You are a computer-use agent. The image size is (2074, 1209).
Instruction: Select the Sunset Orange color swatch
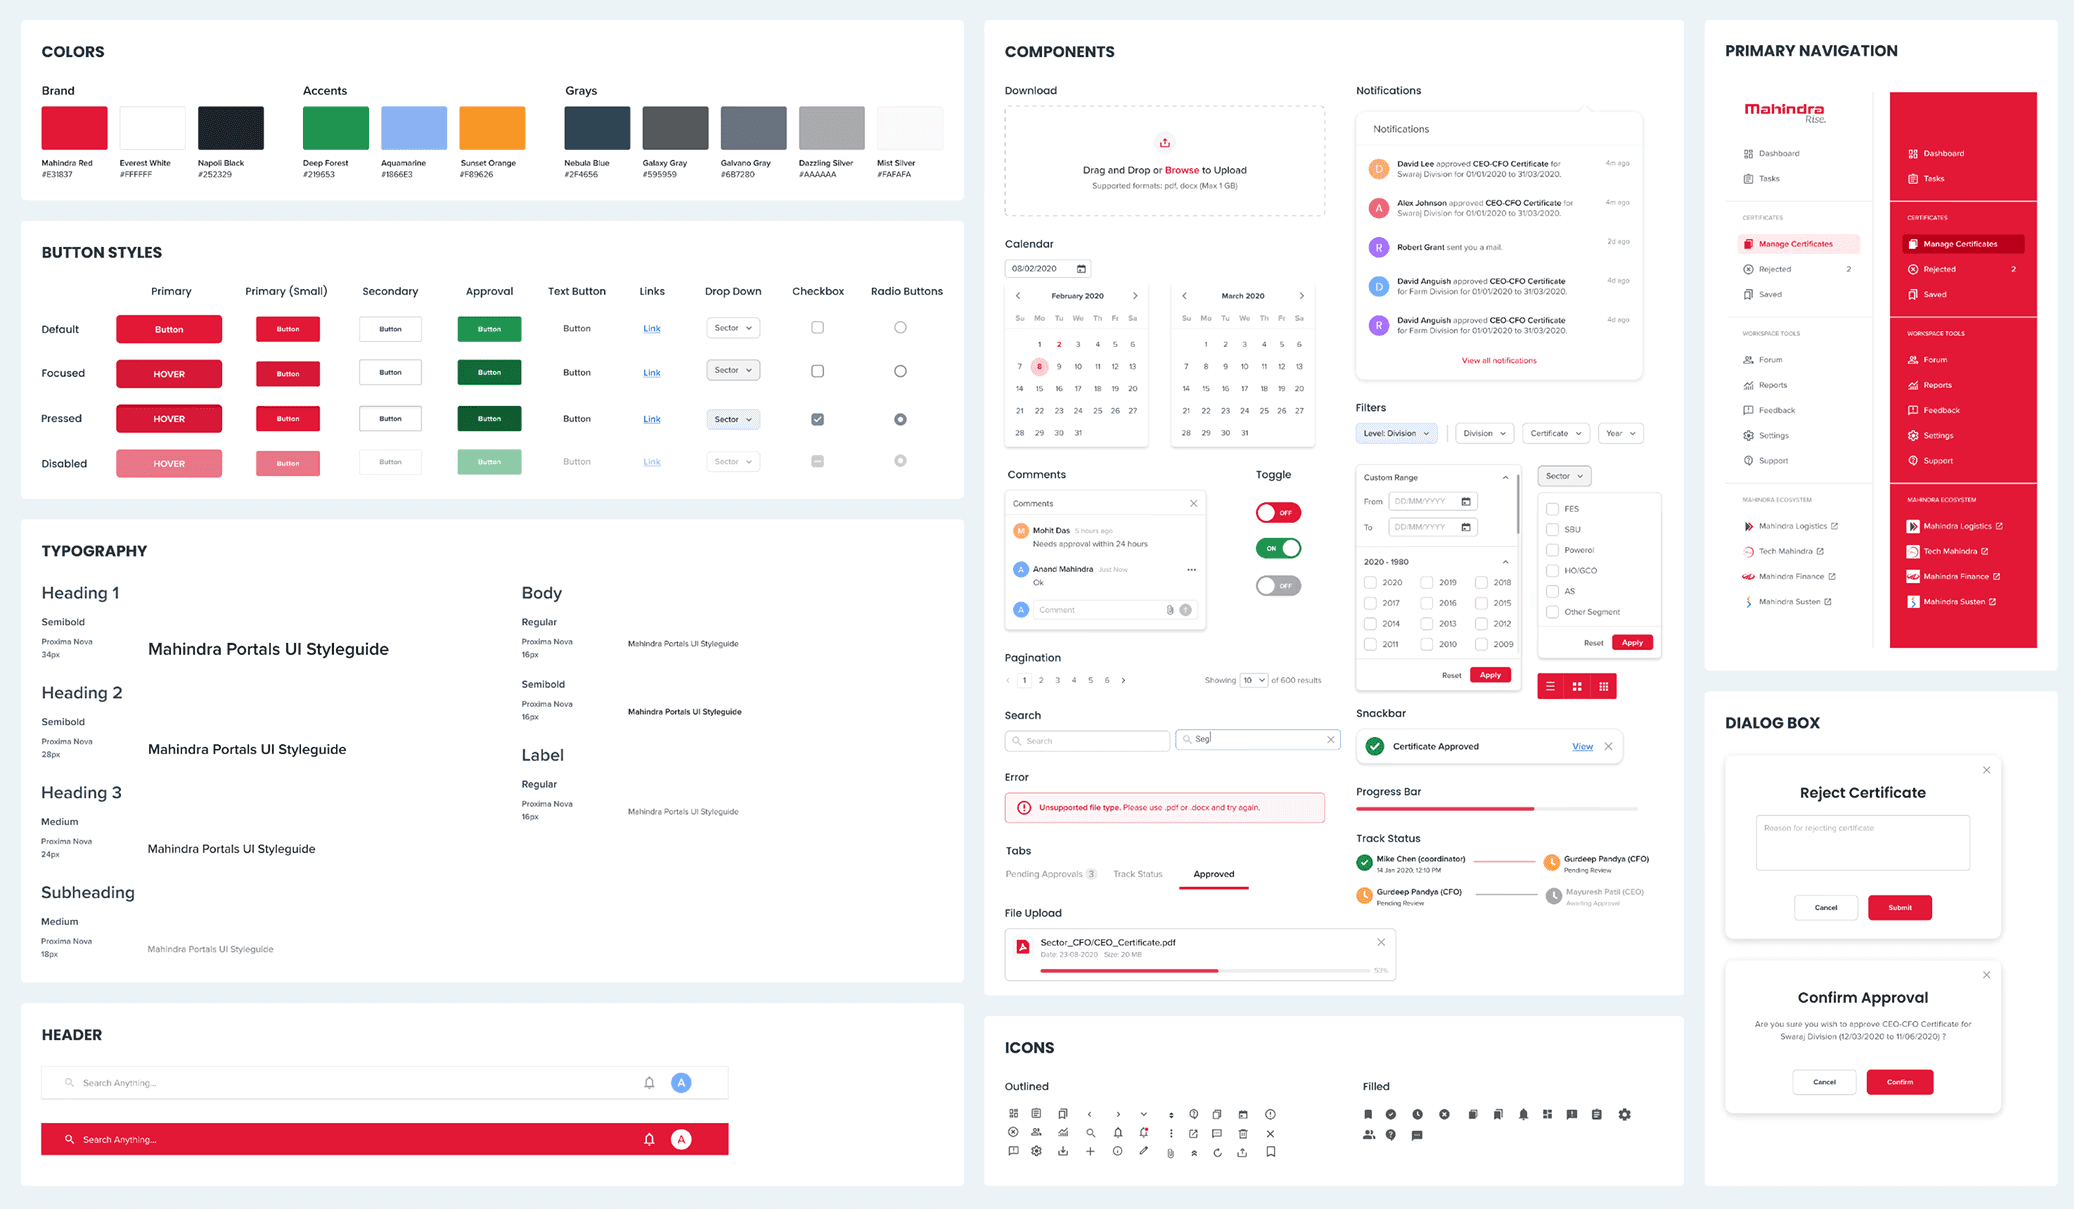(x=492, y=128)
